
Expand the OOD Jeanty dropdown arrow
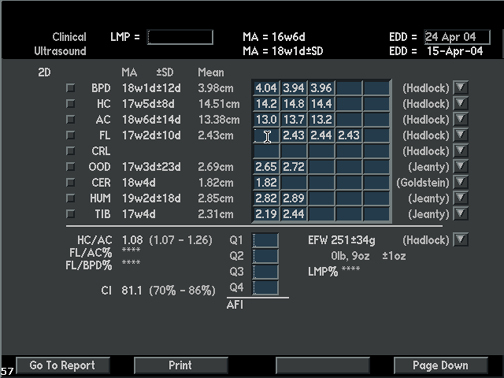[461, 166]
